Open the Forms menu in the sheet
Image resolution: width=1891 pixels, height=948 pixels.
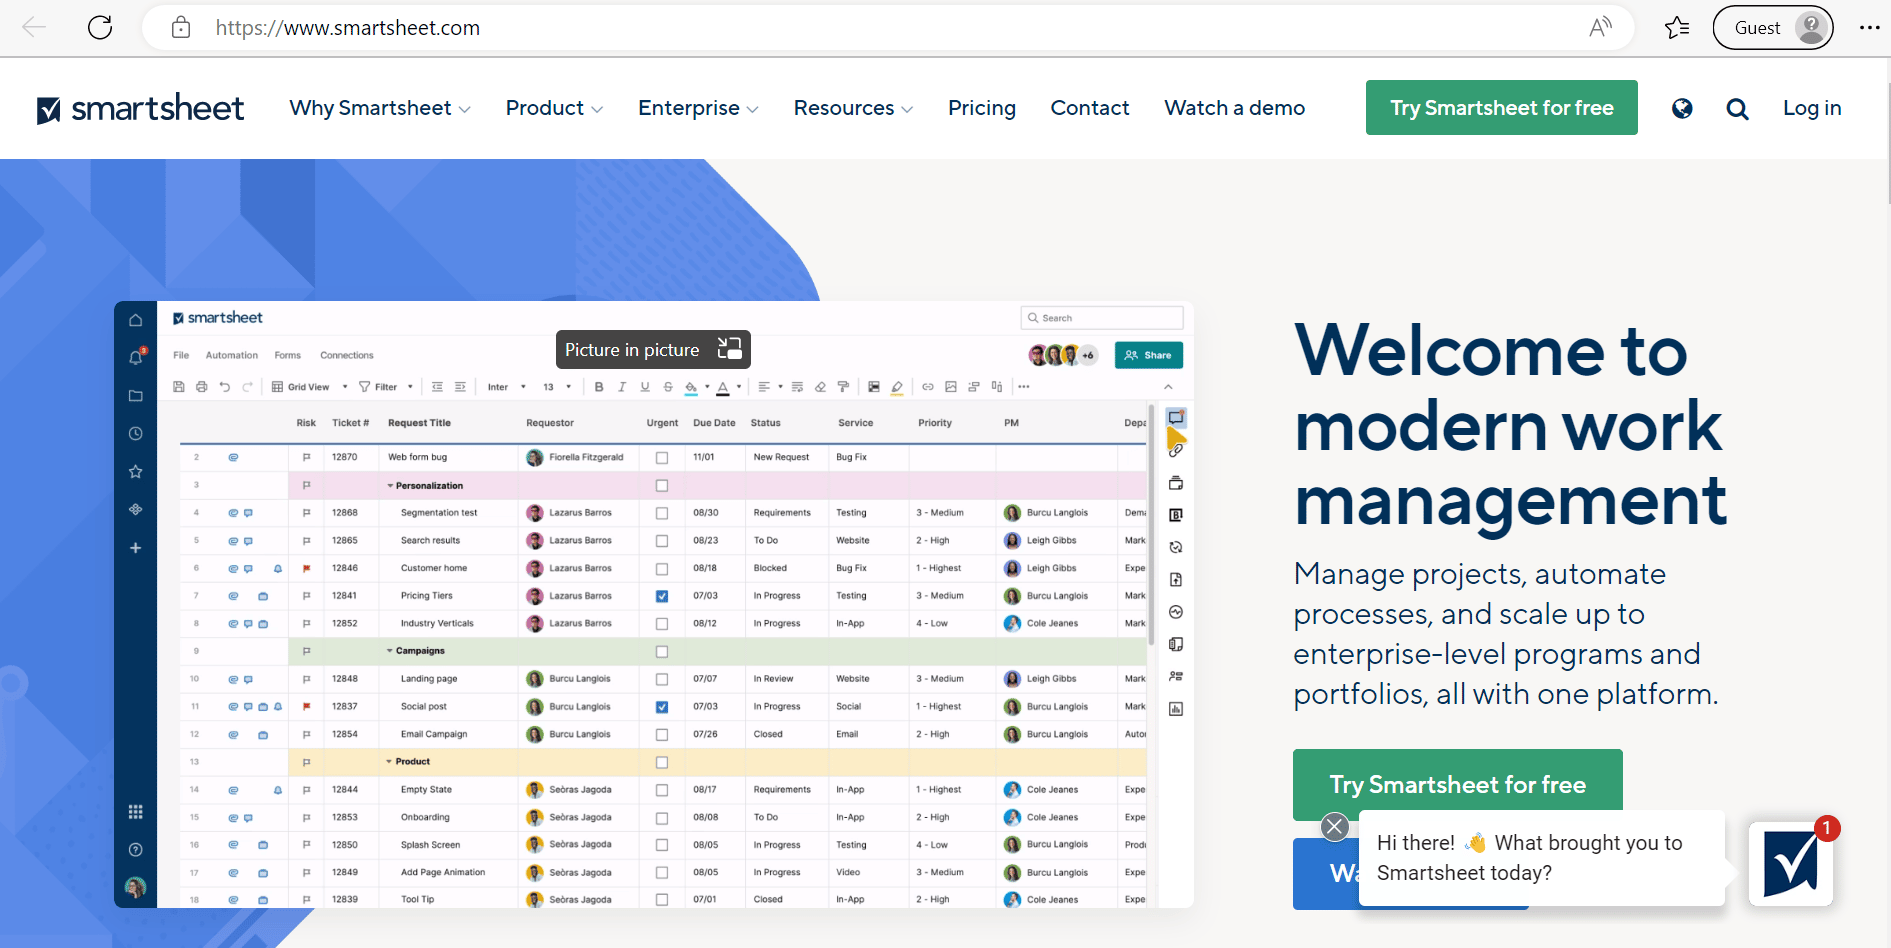click(288, 355)
